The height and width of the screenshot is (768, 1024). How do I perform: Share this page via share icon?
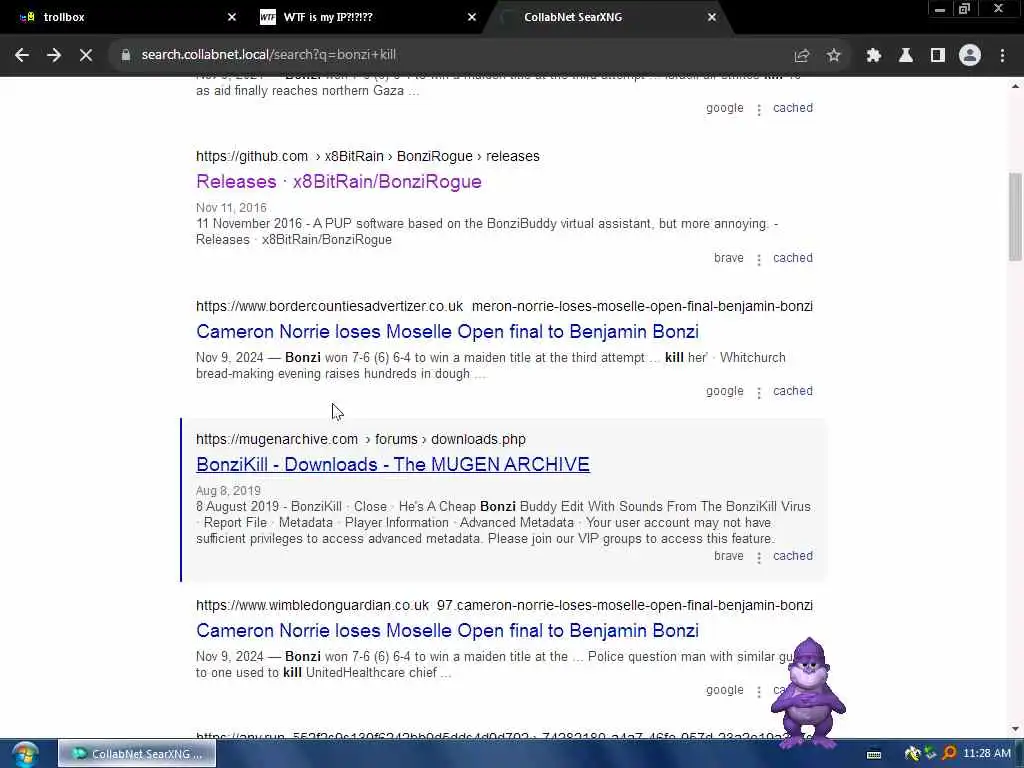pos(801,56)
